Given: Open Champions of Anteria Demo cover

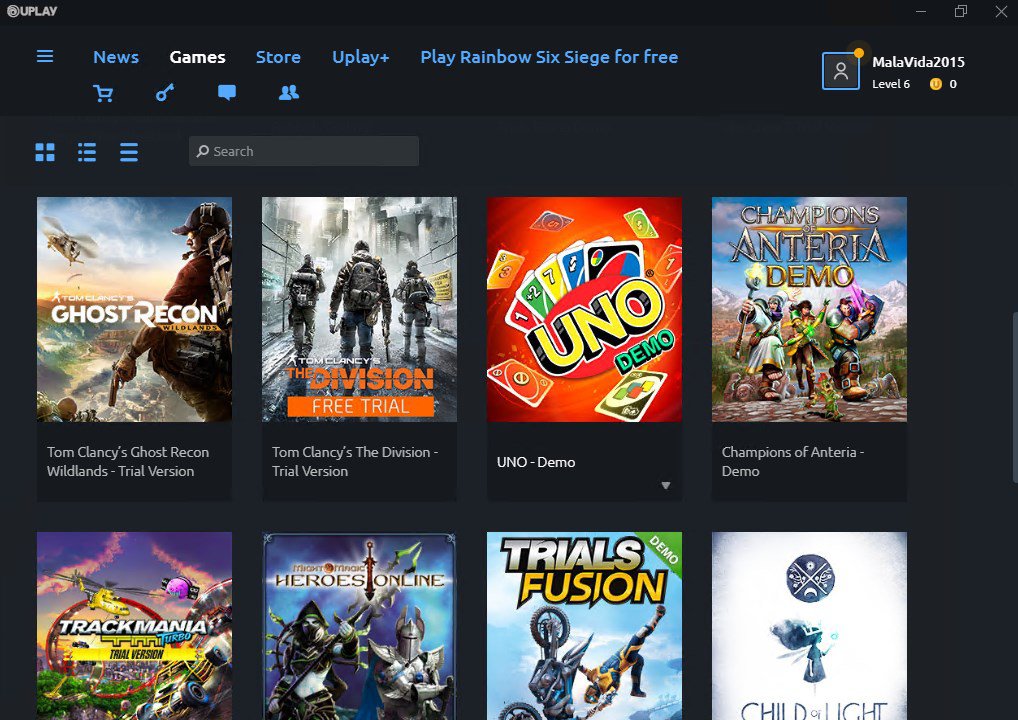Looking at the screenshot, I should [x=809, y=310].
